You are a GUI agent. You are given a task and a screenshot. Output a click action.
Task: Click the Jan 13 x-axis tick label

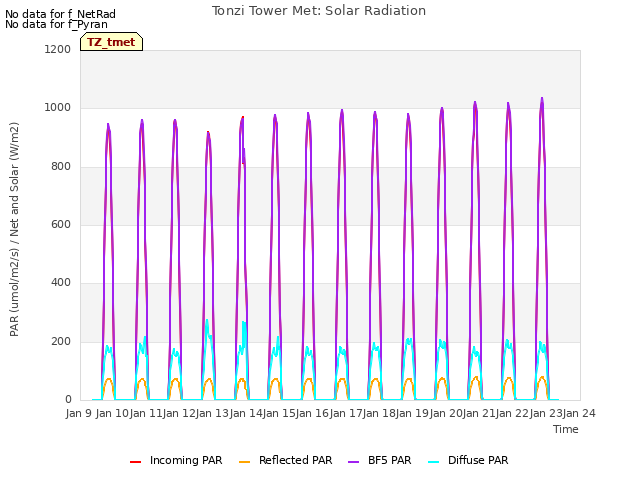212,413
